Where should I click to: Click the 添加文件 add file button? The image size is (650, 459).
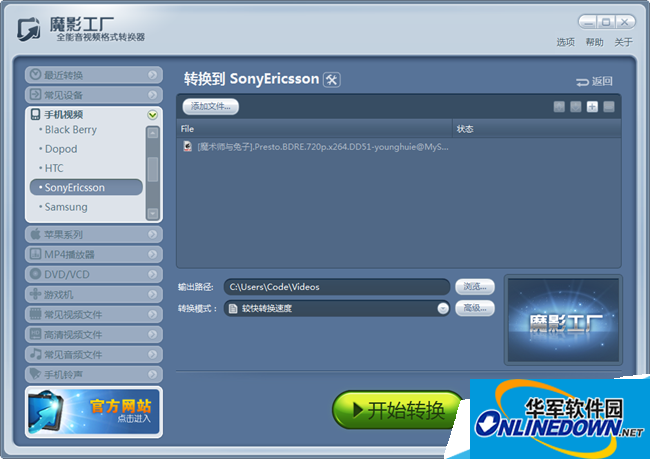pos(211,106)
